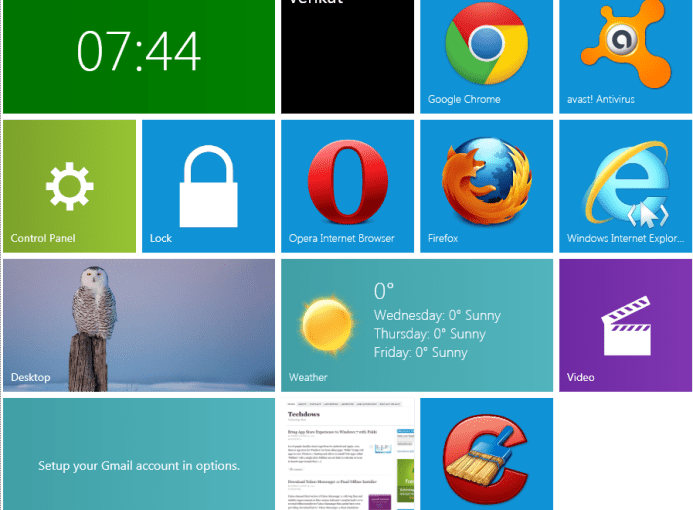The height and width of the screenshot is (510, 693).
Task: Click the 07:44 clock tile
Action: point(139,56)
